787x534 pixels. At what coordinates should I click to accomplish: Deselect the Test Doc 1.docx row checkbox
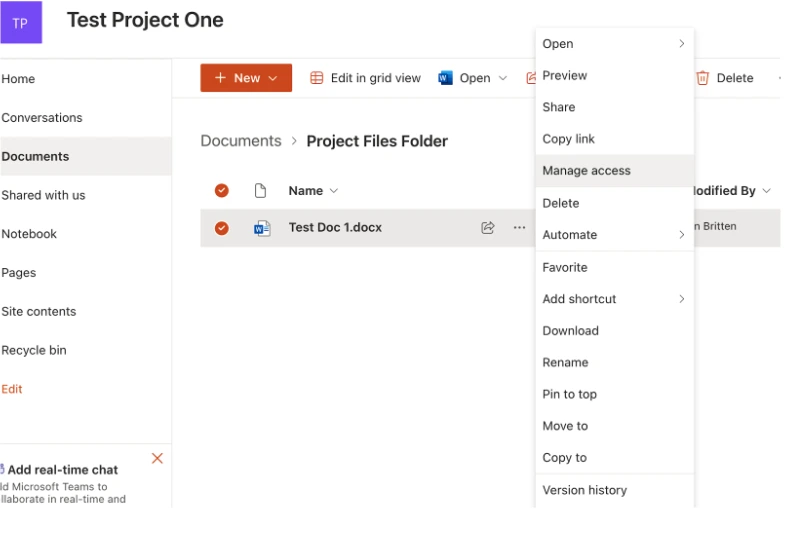tap(222, 228)
